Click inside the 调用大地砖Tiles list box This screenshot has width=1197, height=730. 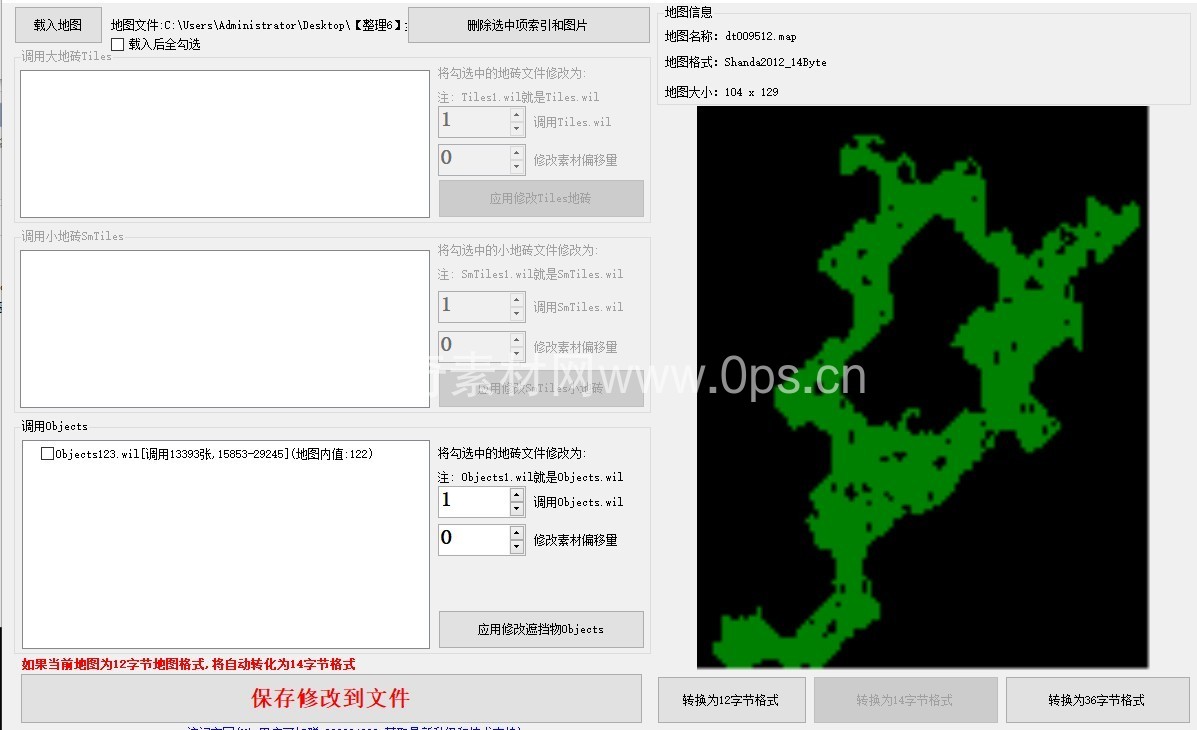click(x=225, y=143)
